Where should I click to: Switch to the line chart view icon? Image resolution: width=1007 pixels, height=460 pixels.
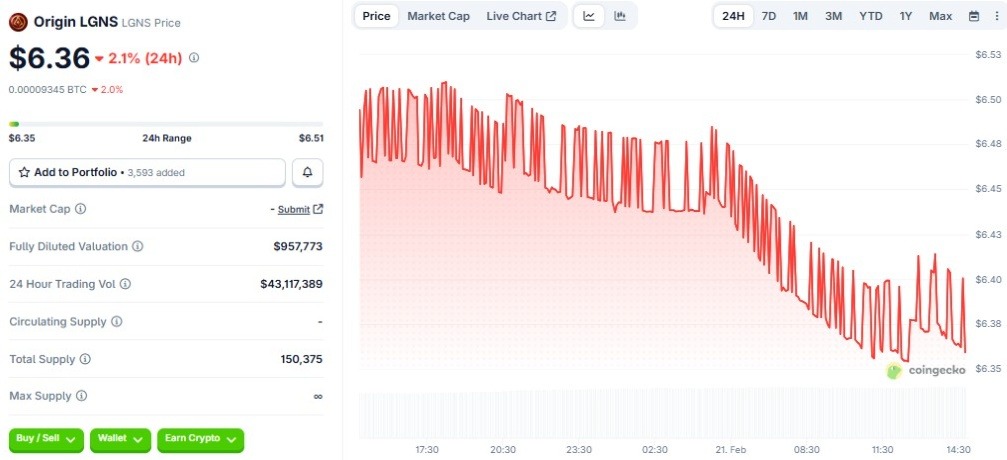click(x=589, y=17)
